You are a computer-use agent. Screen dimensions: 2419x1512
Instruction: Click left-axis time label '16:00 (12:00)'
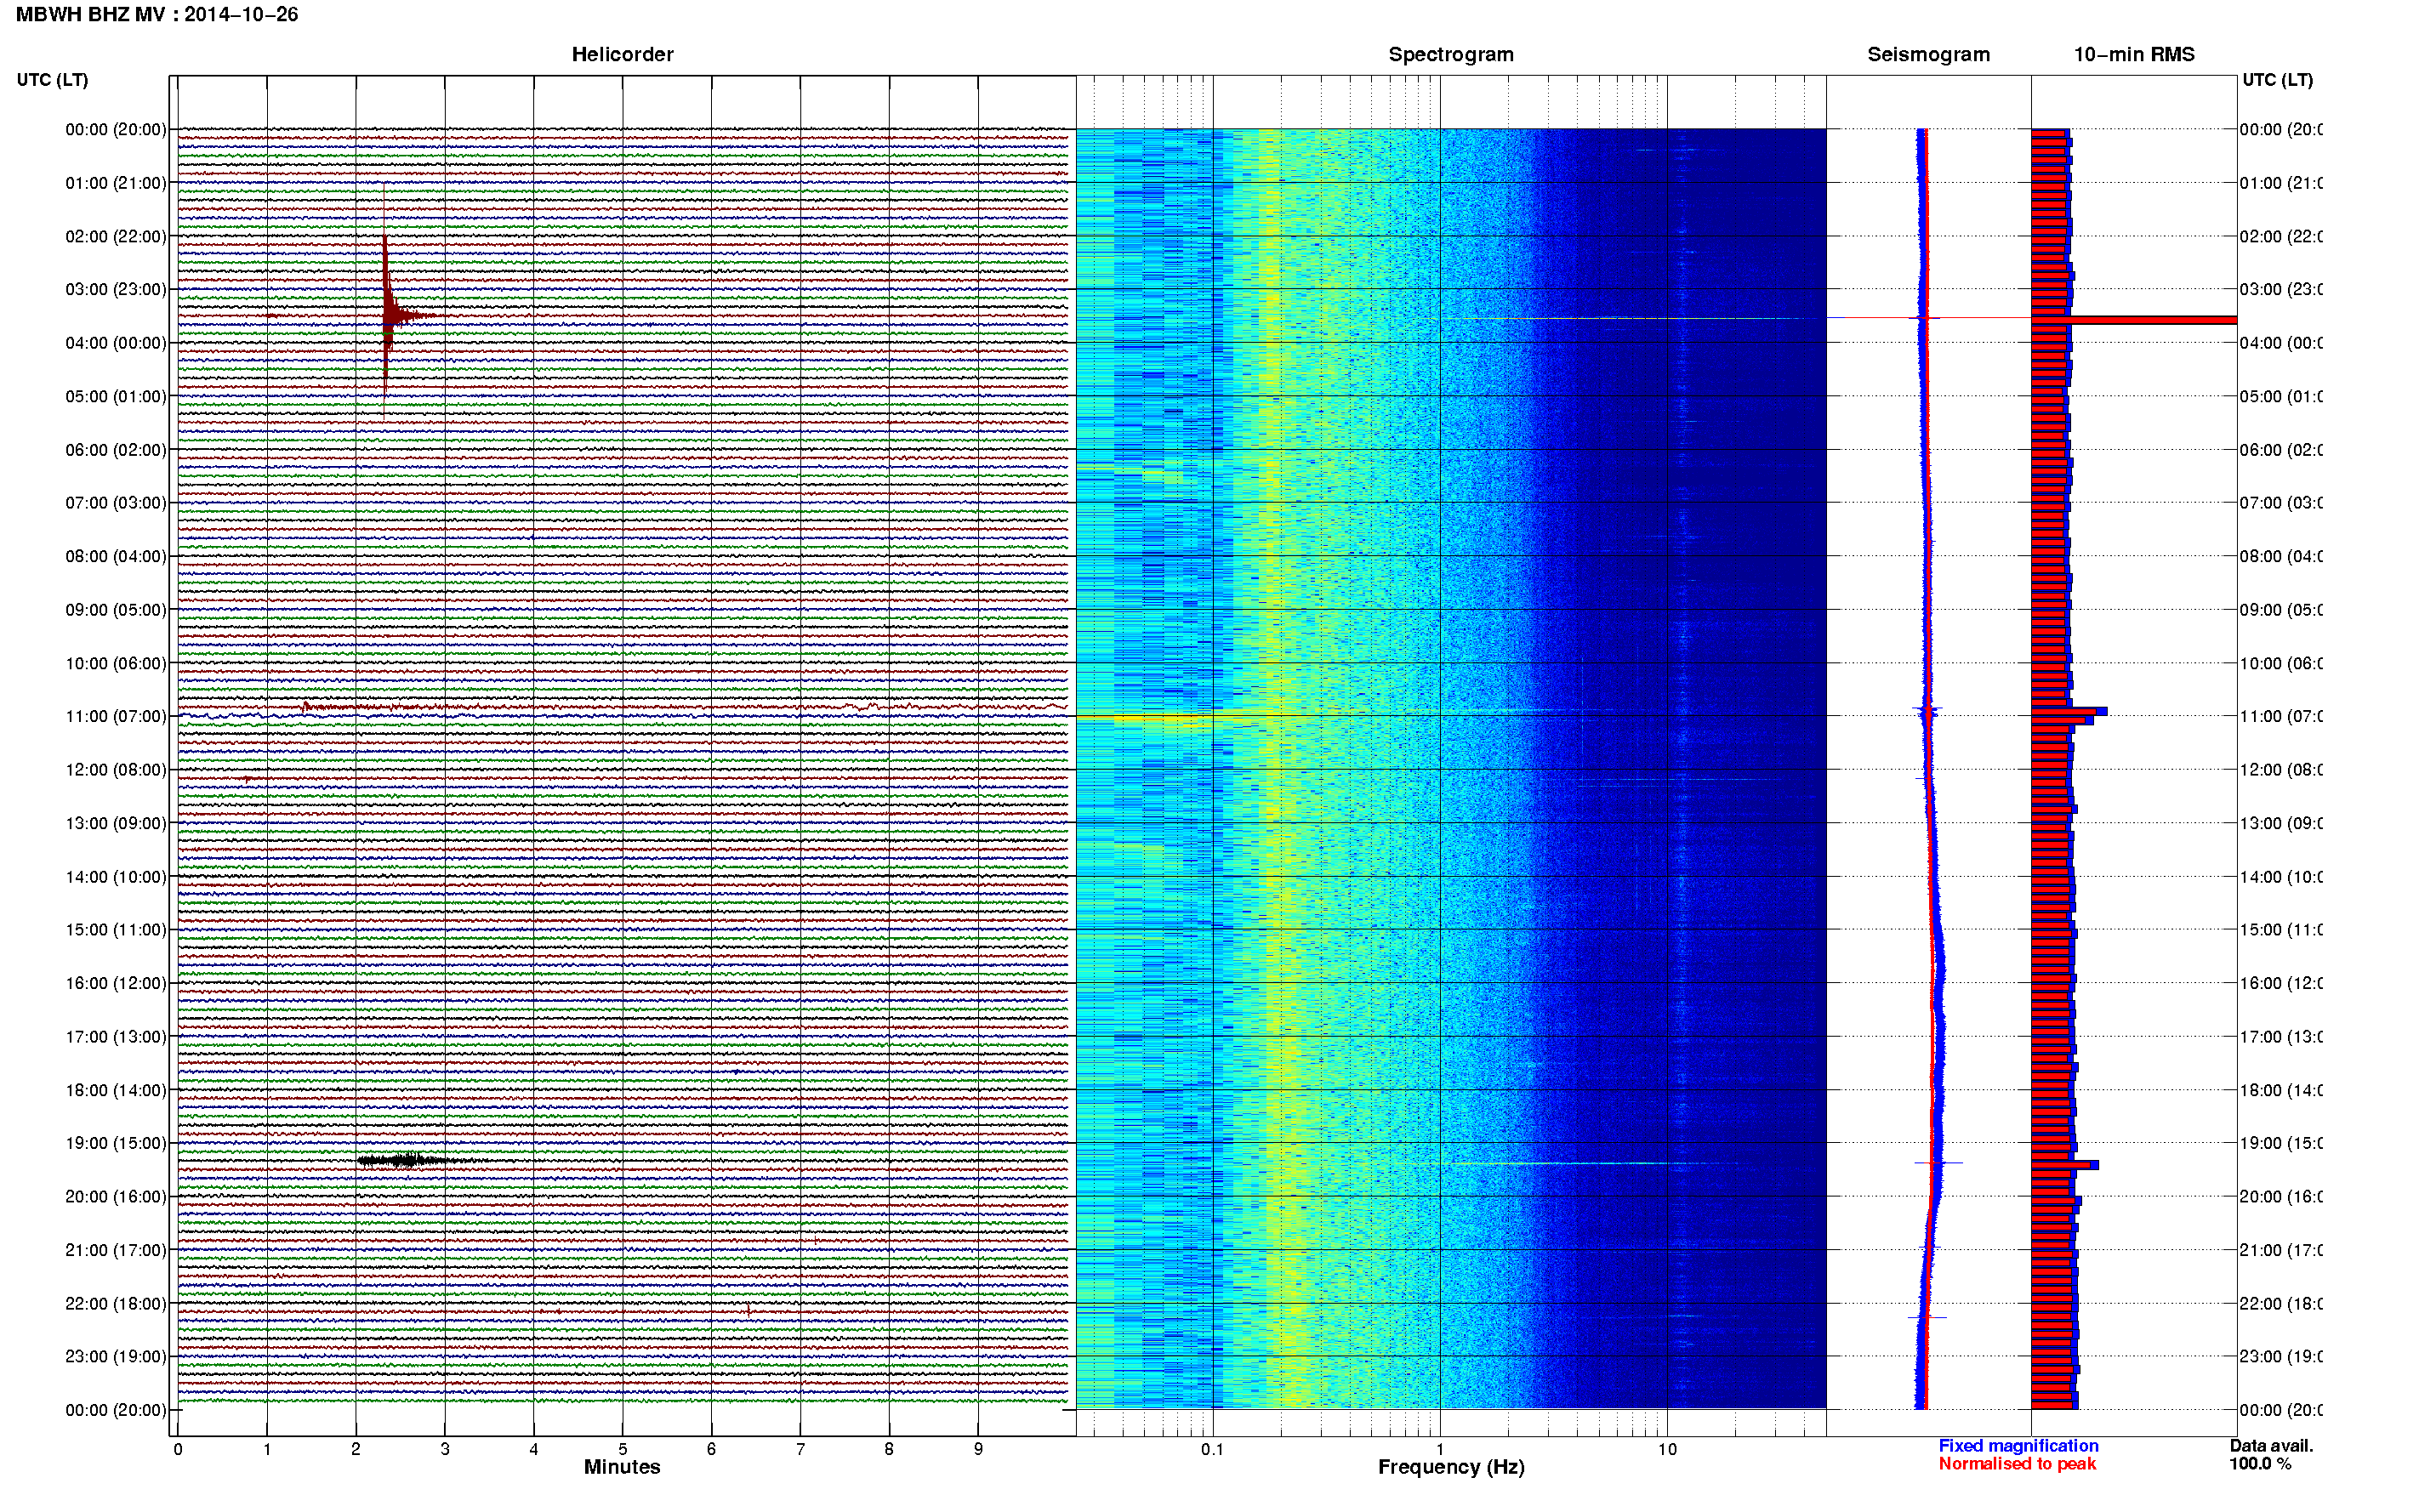pos(116,983)
